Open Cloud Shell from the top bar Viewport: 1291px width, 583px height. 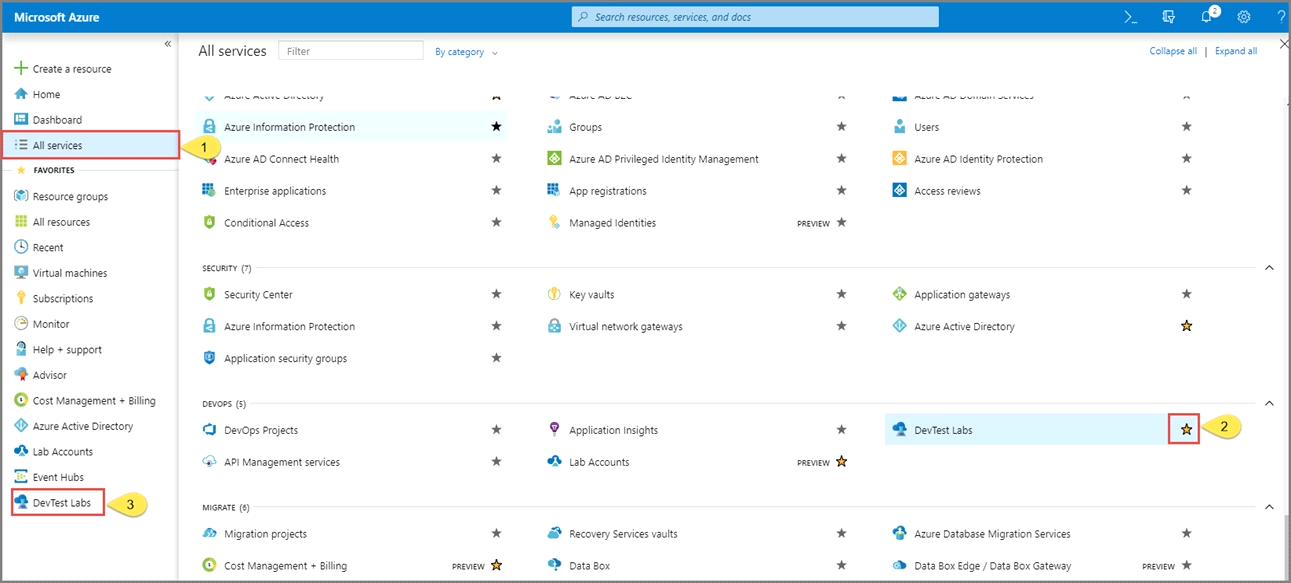pos(1131,17)
